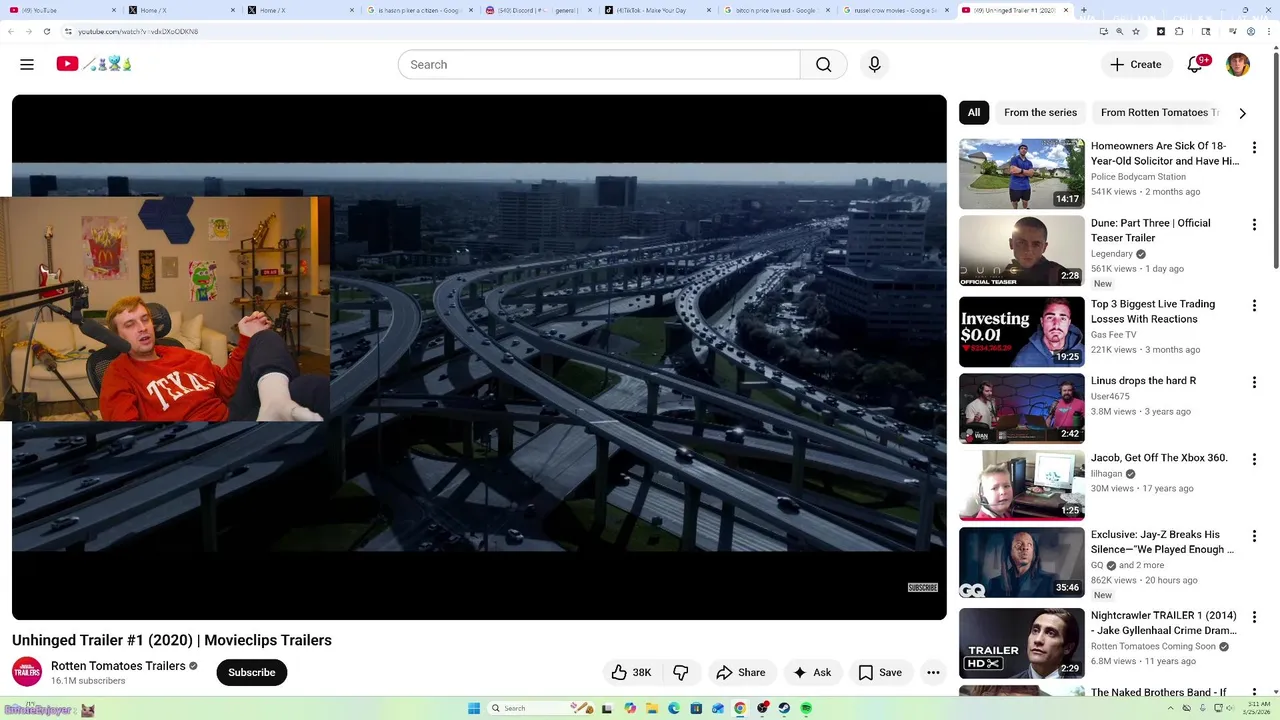Open Dune Part Three teaser thumbnail

(x=1021, y=251)
